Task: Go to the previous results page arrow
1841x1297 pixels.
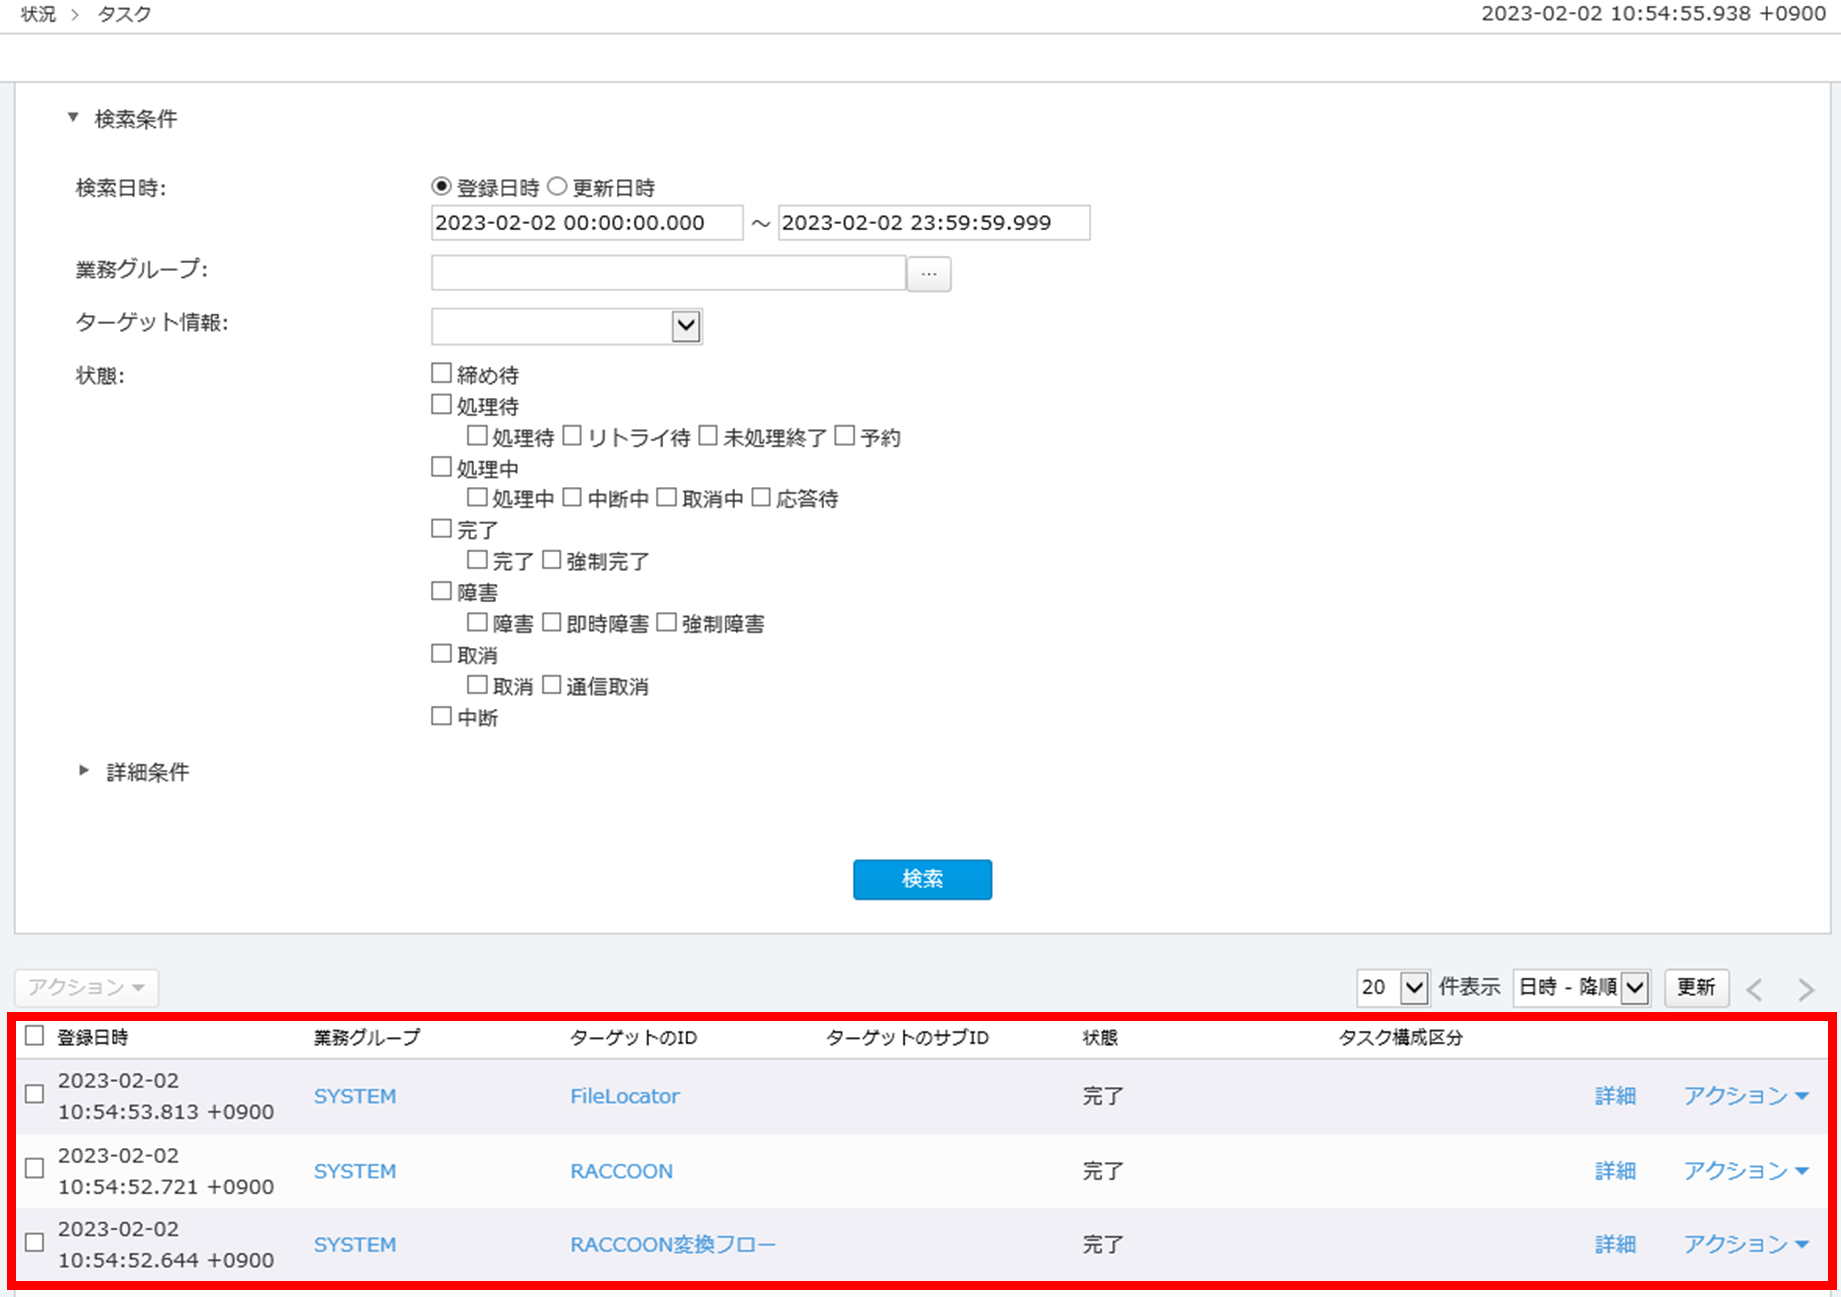Action: click(1754, 989)
